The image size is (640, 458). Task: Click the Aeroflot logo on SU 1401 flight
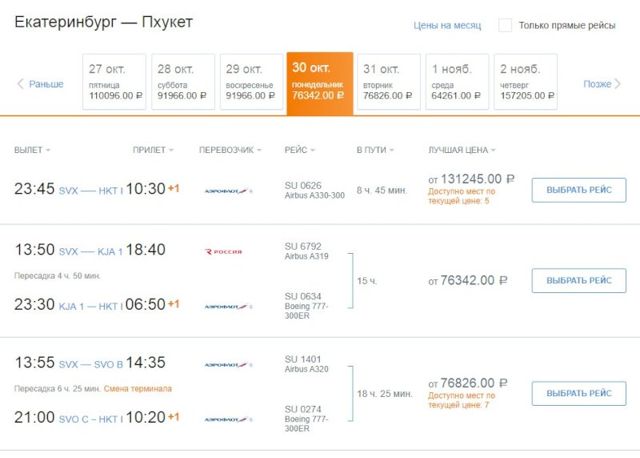coord(229,364)
